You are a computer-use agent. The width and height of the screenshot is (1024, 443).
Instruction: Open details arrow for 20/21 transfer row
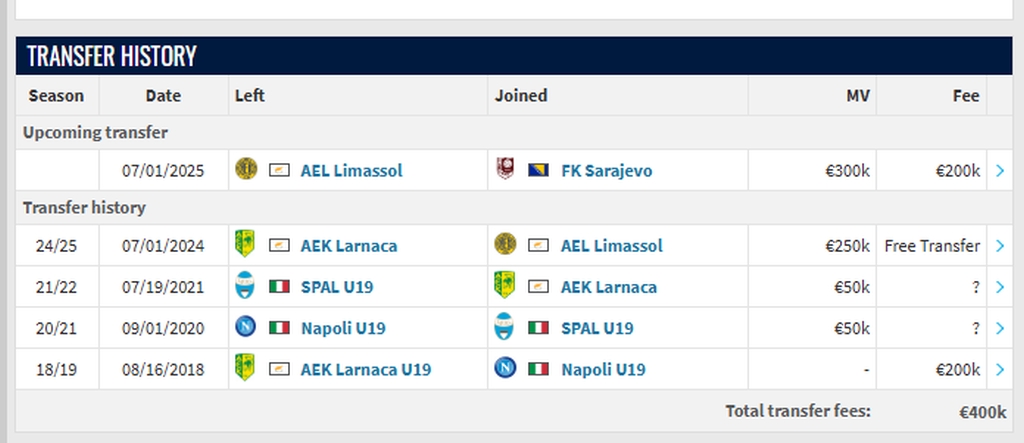pos(1000,328)
